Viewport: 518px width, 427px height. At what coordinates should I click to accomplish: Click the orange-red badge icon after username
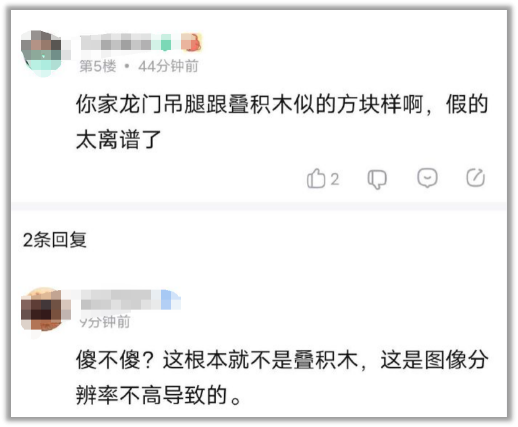click(x=191, y=42)
